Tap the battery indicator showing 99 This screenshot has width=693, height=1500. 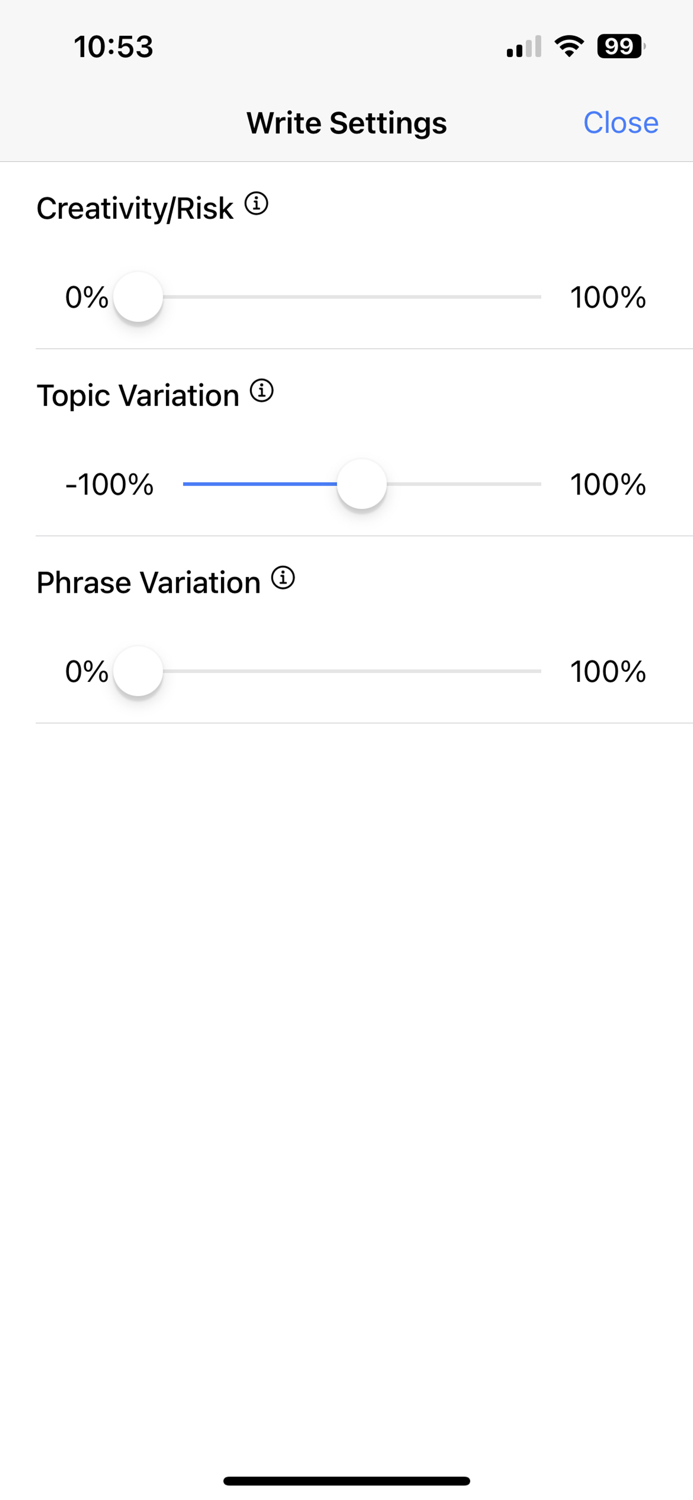620,46
